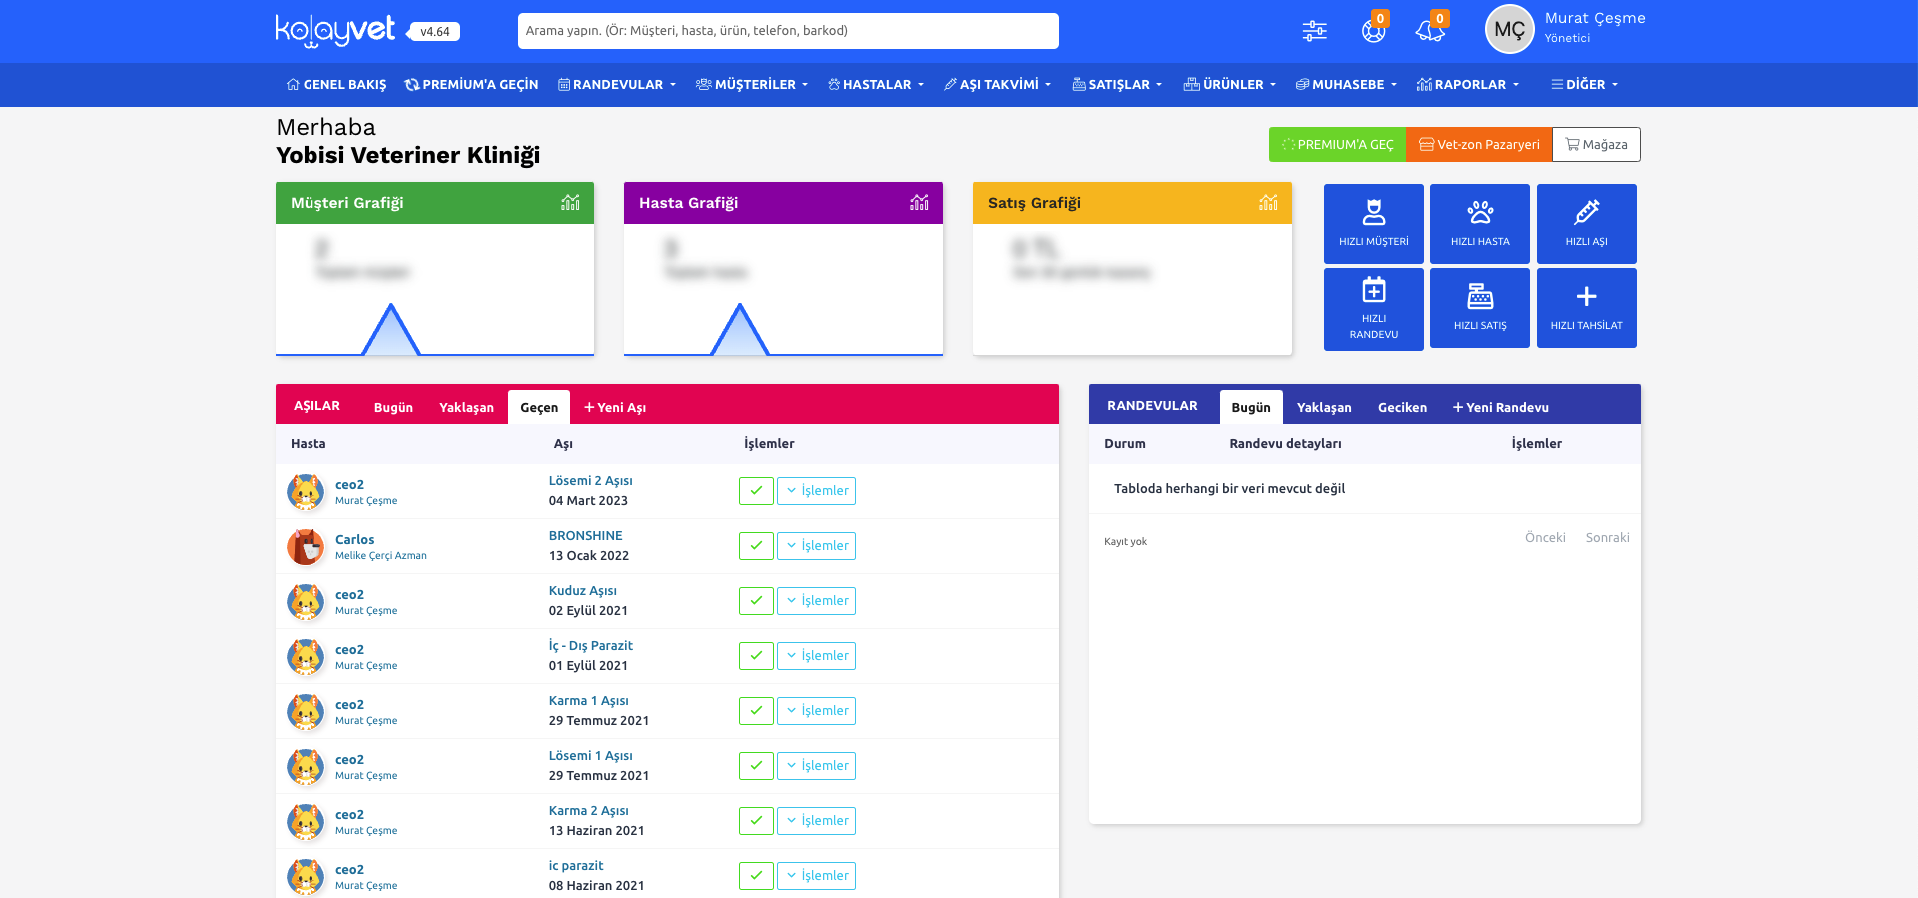Open the Hızlı Randevu shortcut

[x=1374, y=309]
